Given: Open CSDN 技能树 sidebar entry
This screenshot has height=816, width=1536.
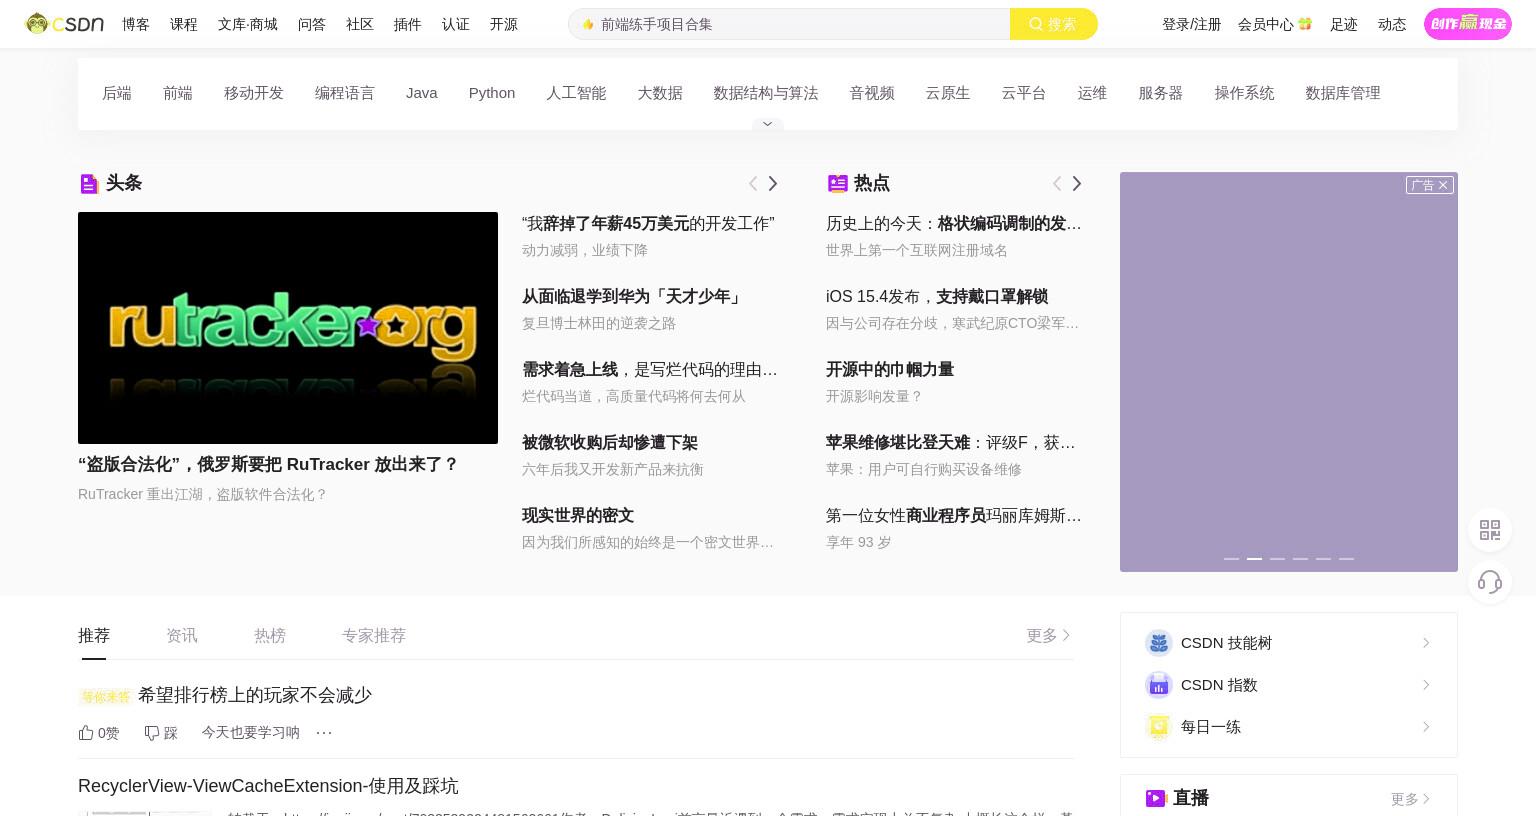Looking at the screenshot, I should pos(1288,643).
